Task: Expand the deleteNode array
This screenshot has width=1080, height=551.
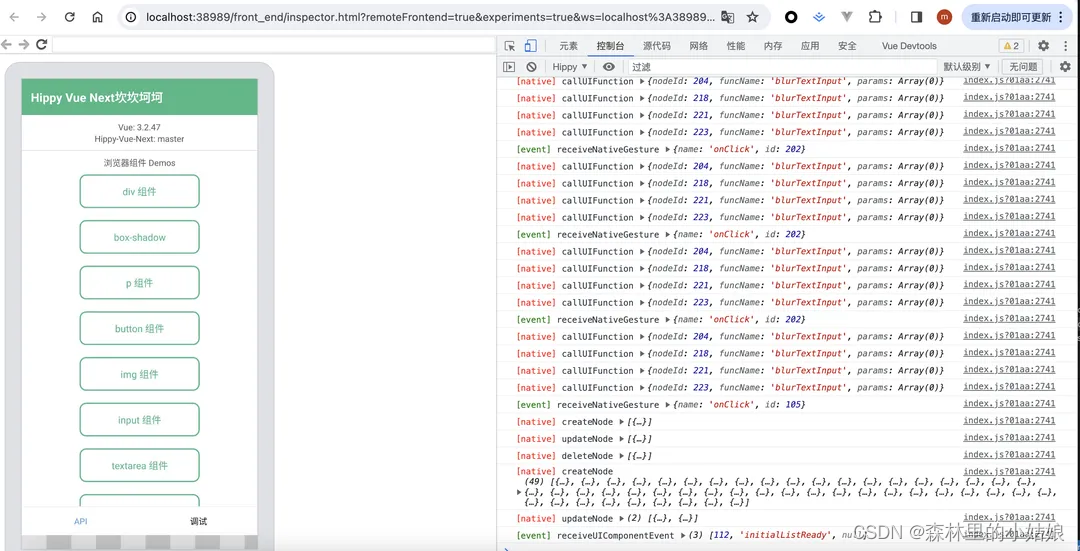Action: [622, 456]
